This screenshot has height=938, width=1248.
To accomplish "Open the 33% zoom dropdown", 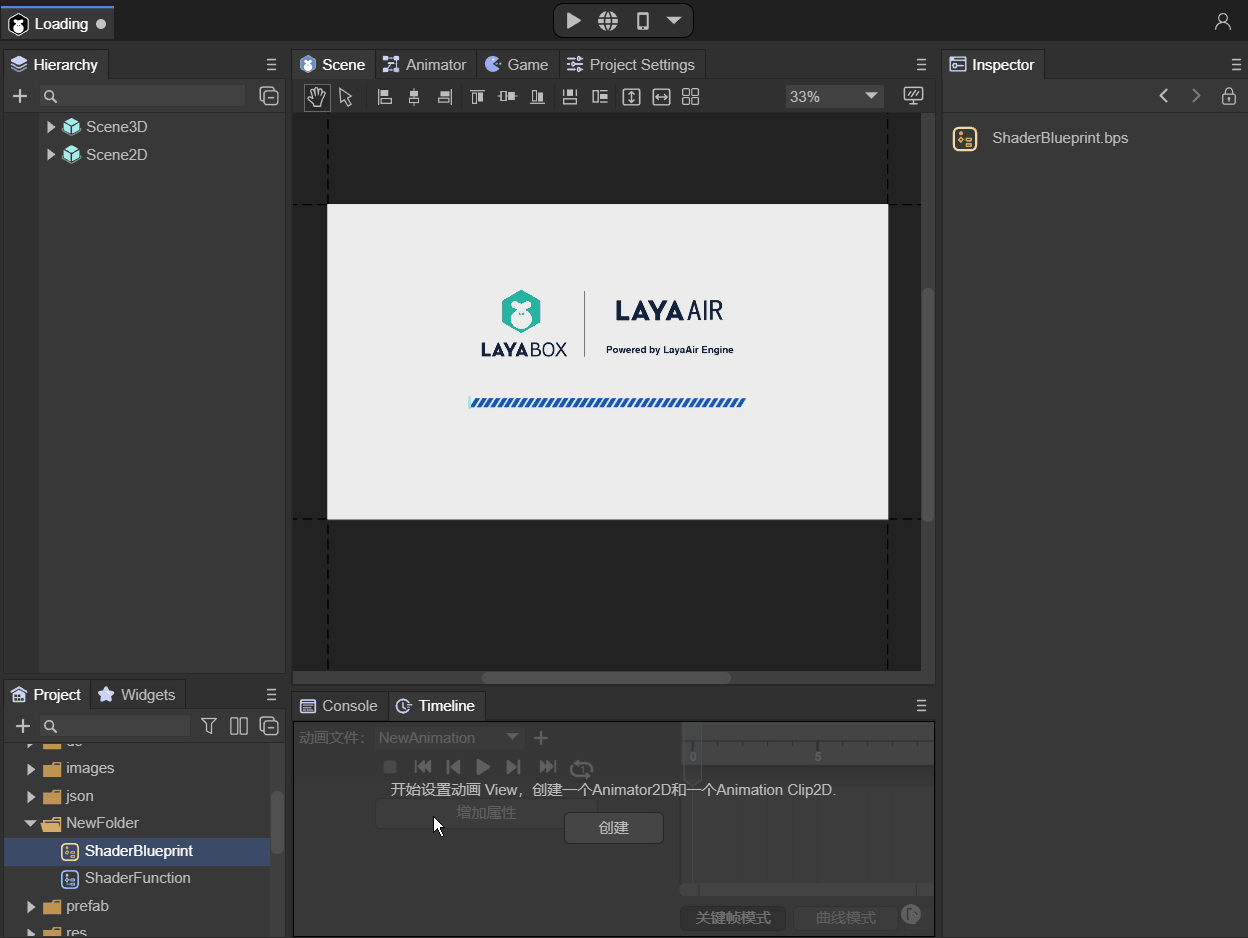I will tap(833, 96).
